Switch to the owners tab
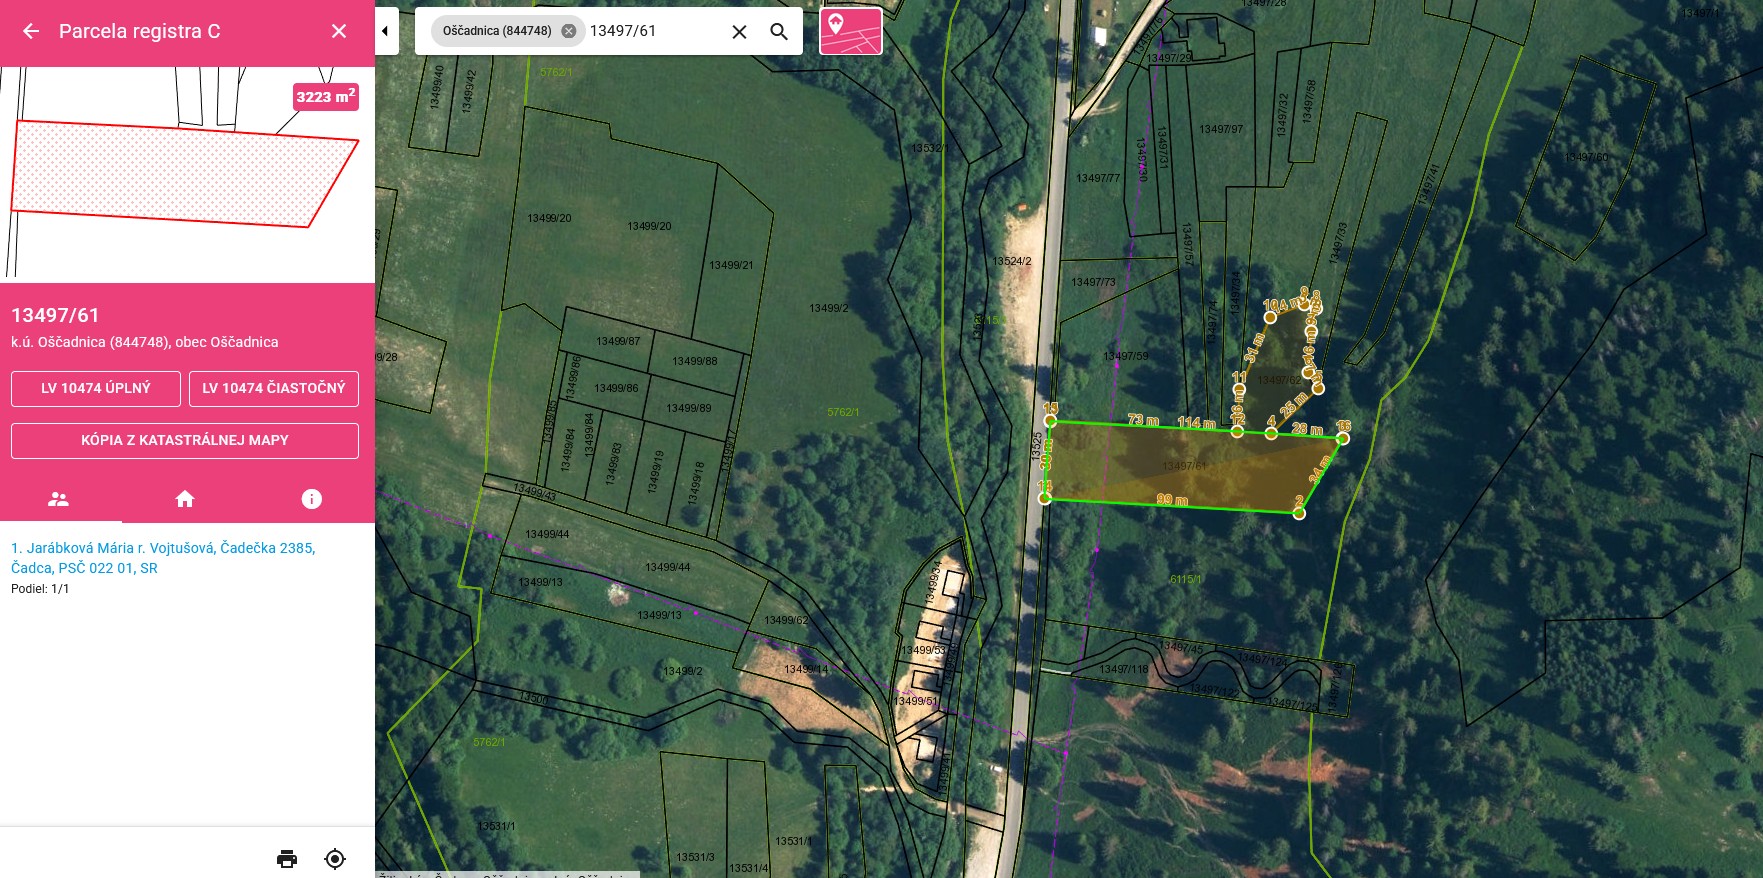 (x=59, y=499)
